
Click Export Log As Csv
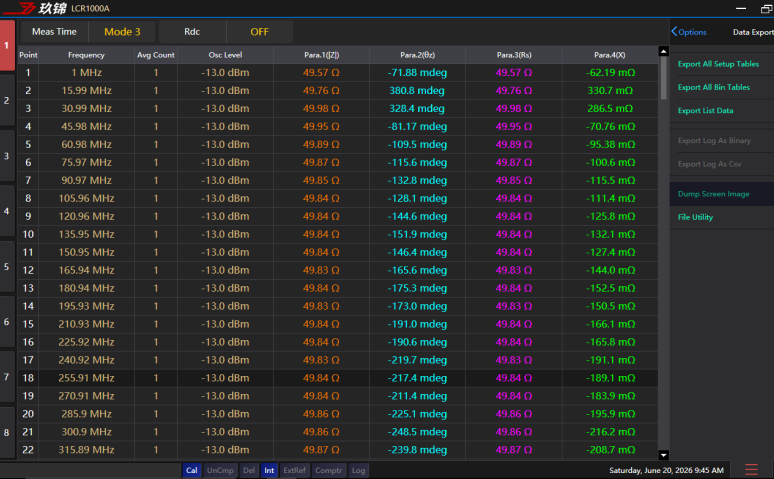[x=709, y=164]
